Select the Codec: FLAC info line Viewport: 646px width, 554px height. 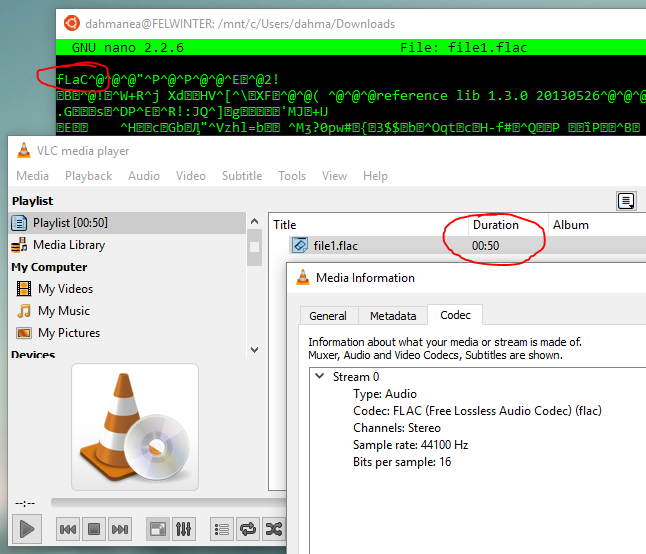point(477,411)
